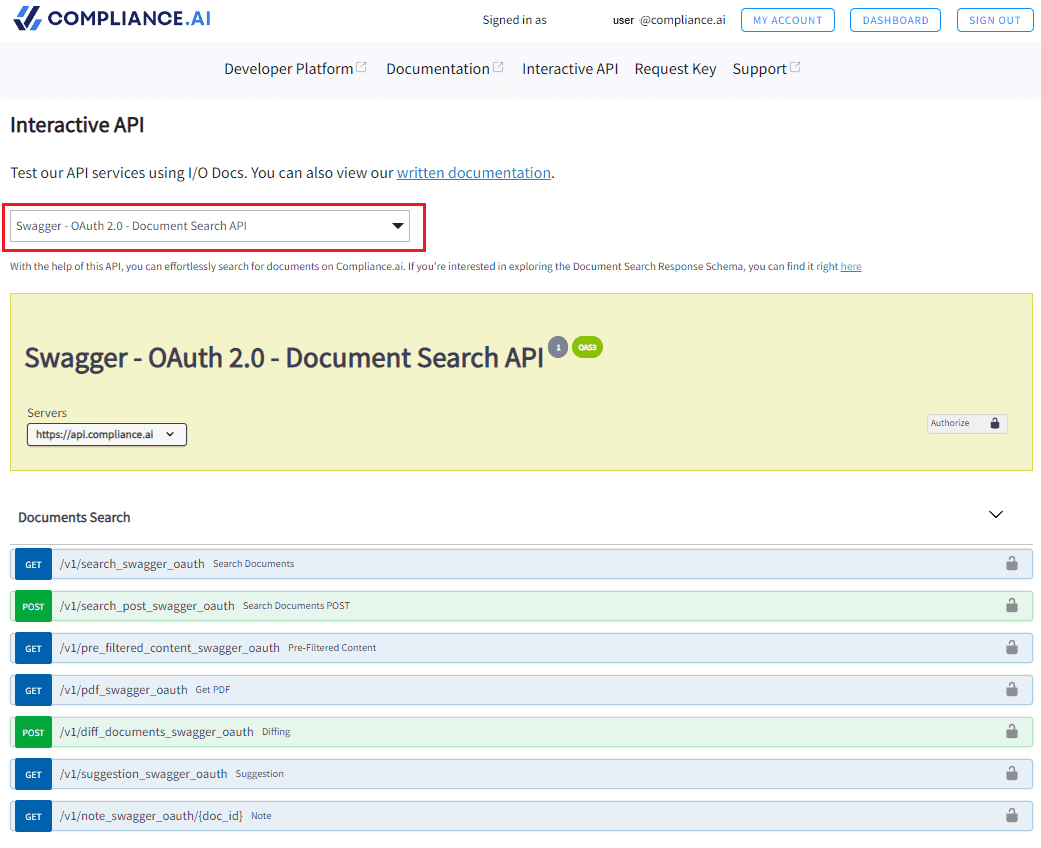Click the 'Servers' label
Screen dimensions: 1041x848
[46, 412]
